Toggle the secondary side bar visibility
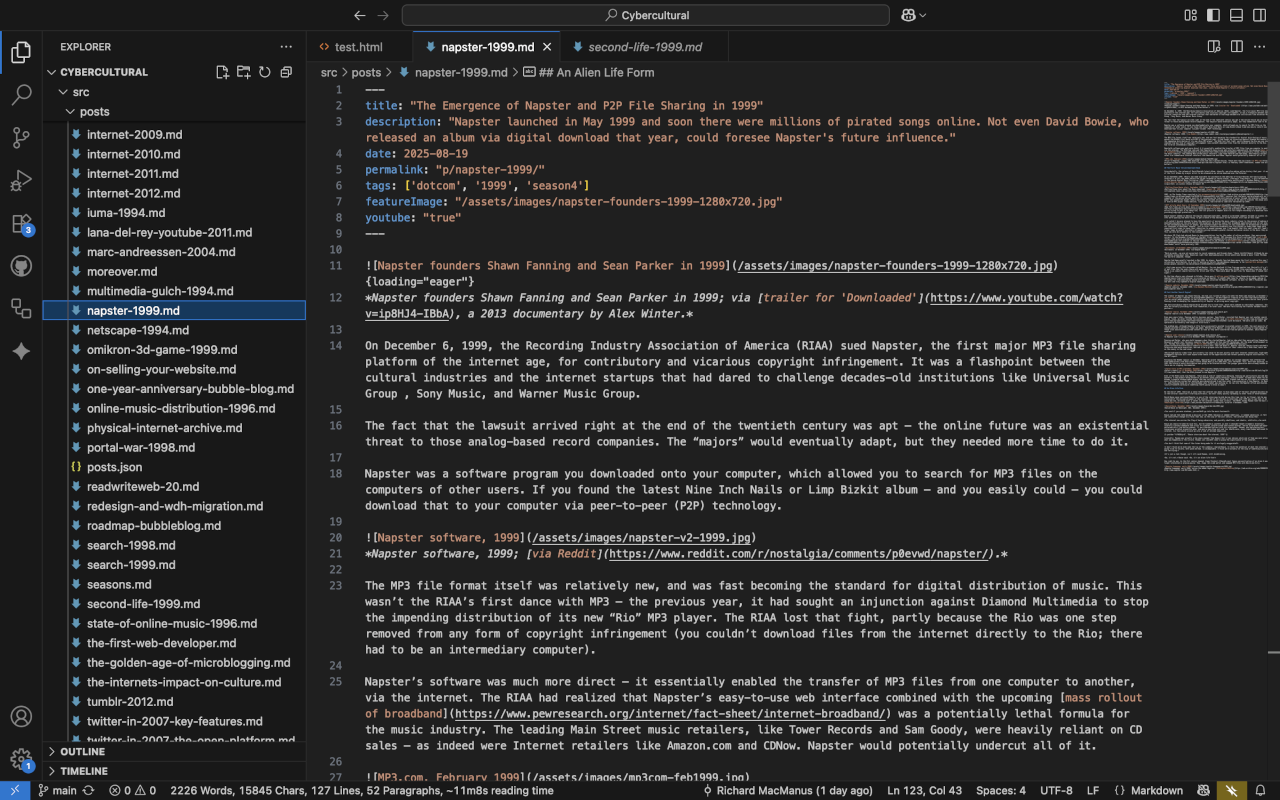This screenshot has width=1280, height=800. pyautogui.click(x=1259, y=15)
